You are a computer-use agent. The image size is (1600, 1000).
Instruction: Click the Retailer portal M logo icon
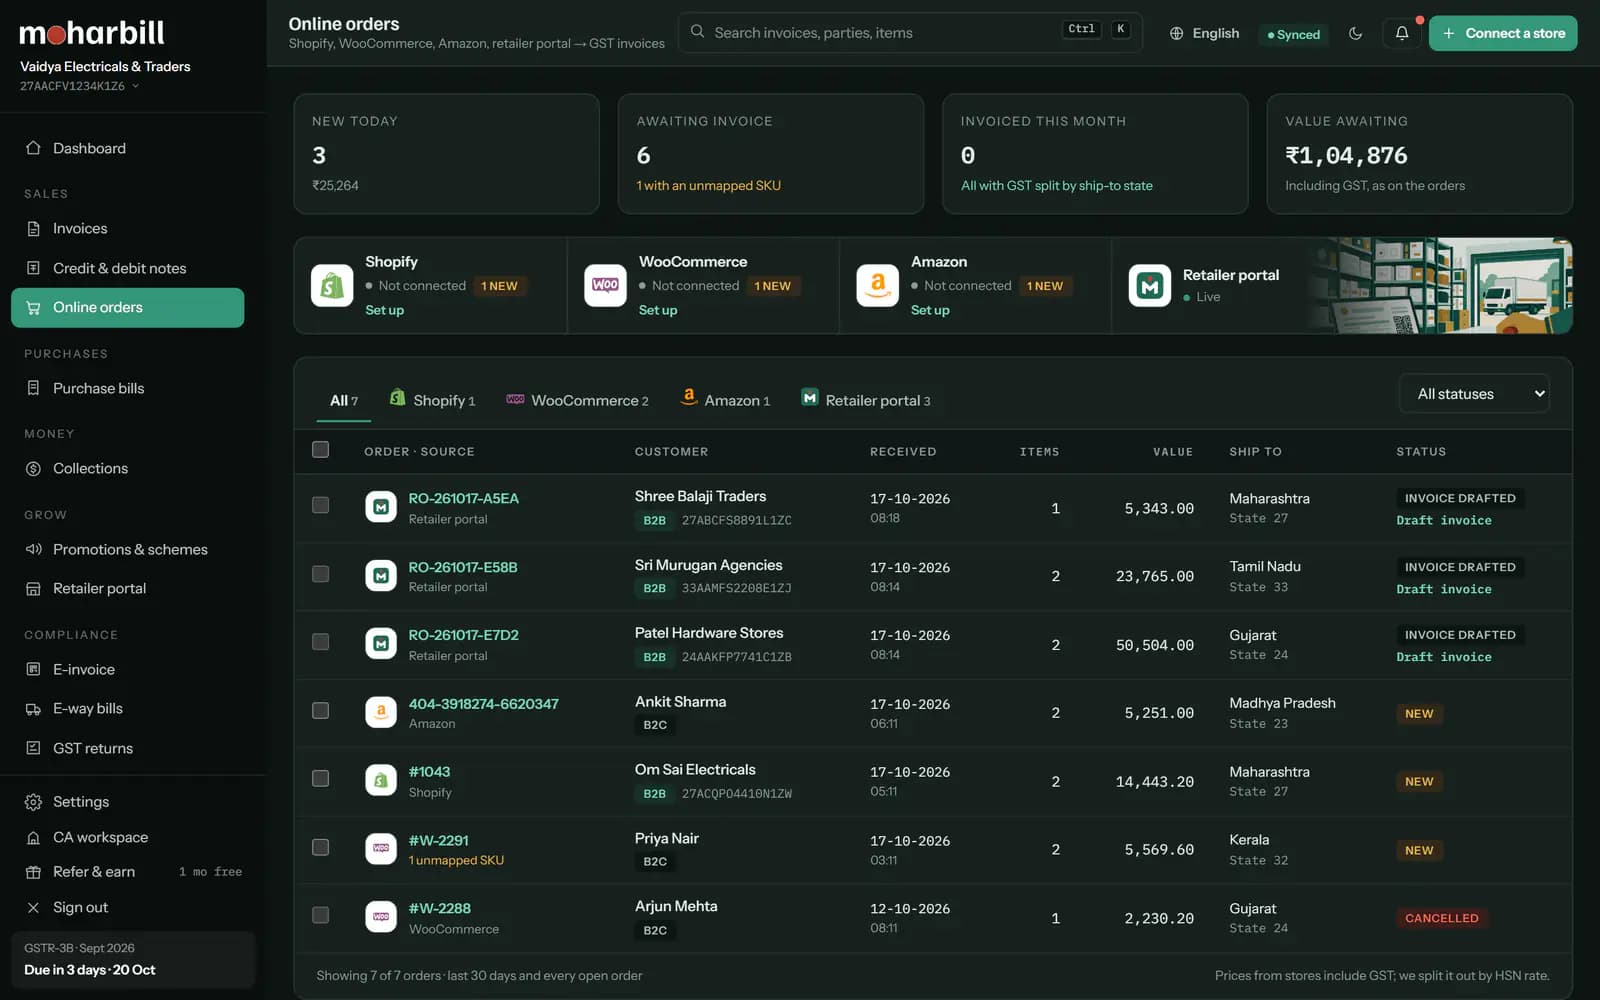[1149, 286]
